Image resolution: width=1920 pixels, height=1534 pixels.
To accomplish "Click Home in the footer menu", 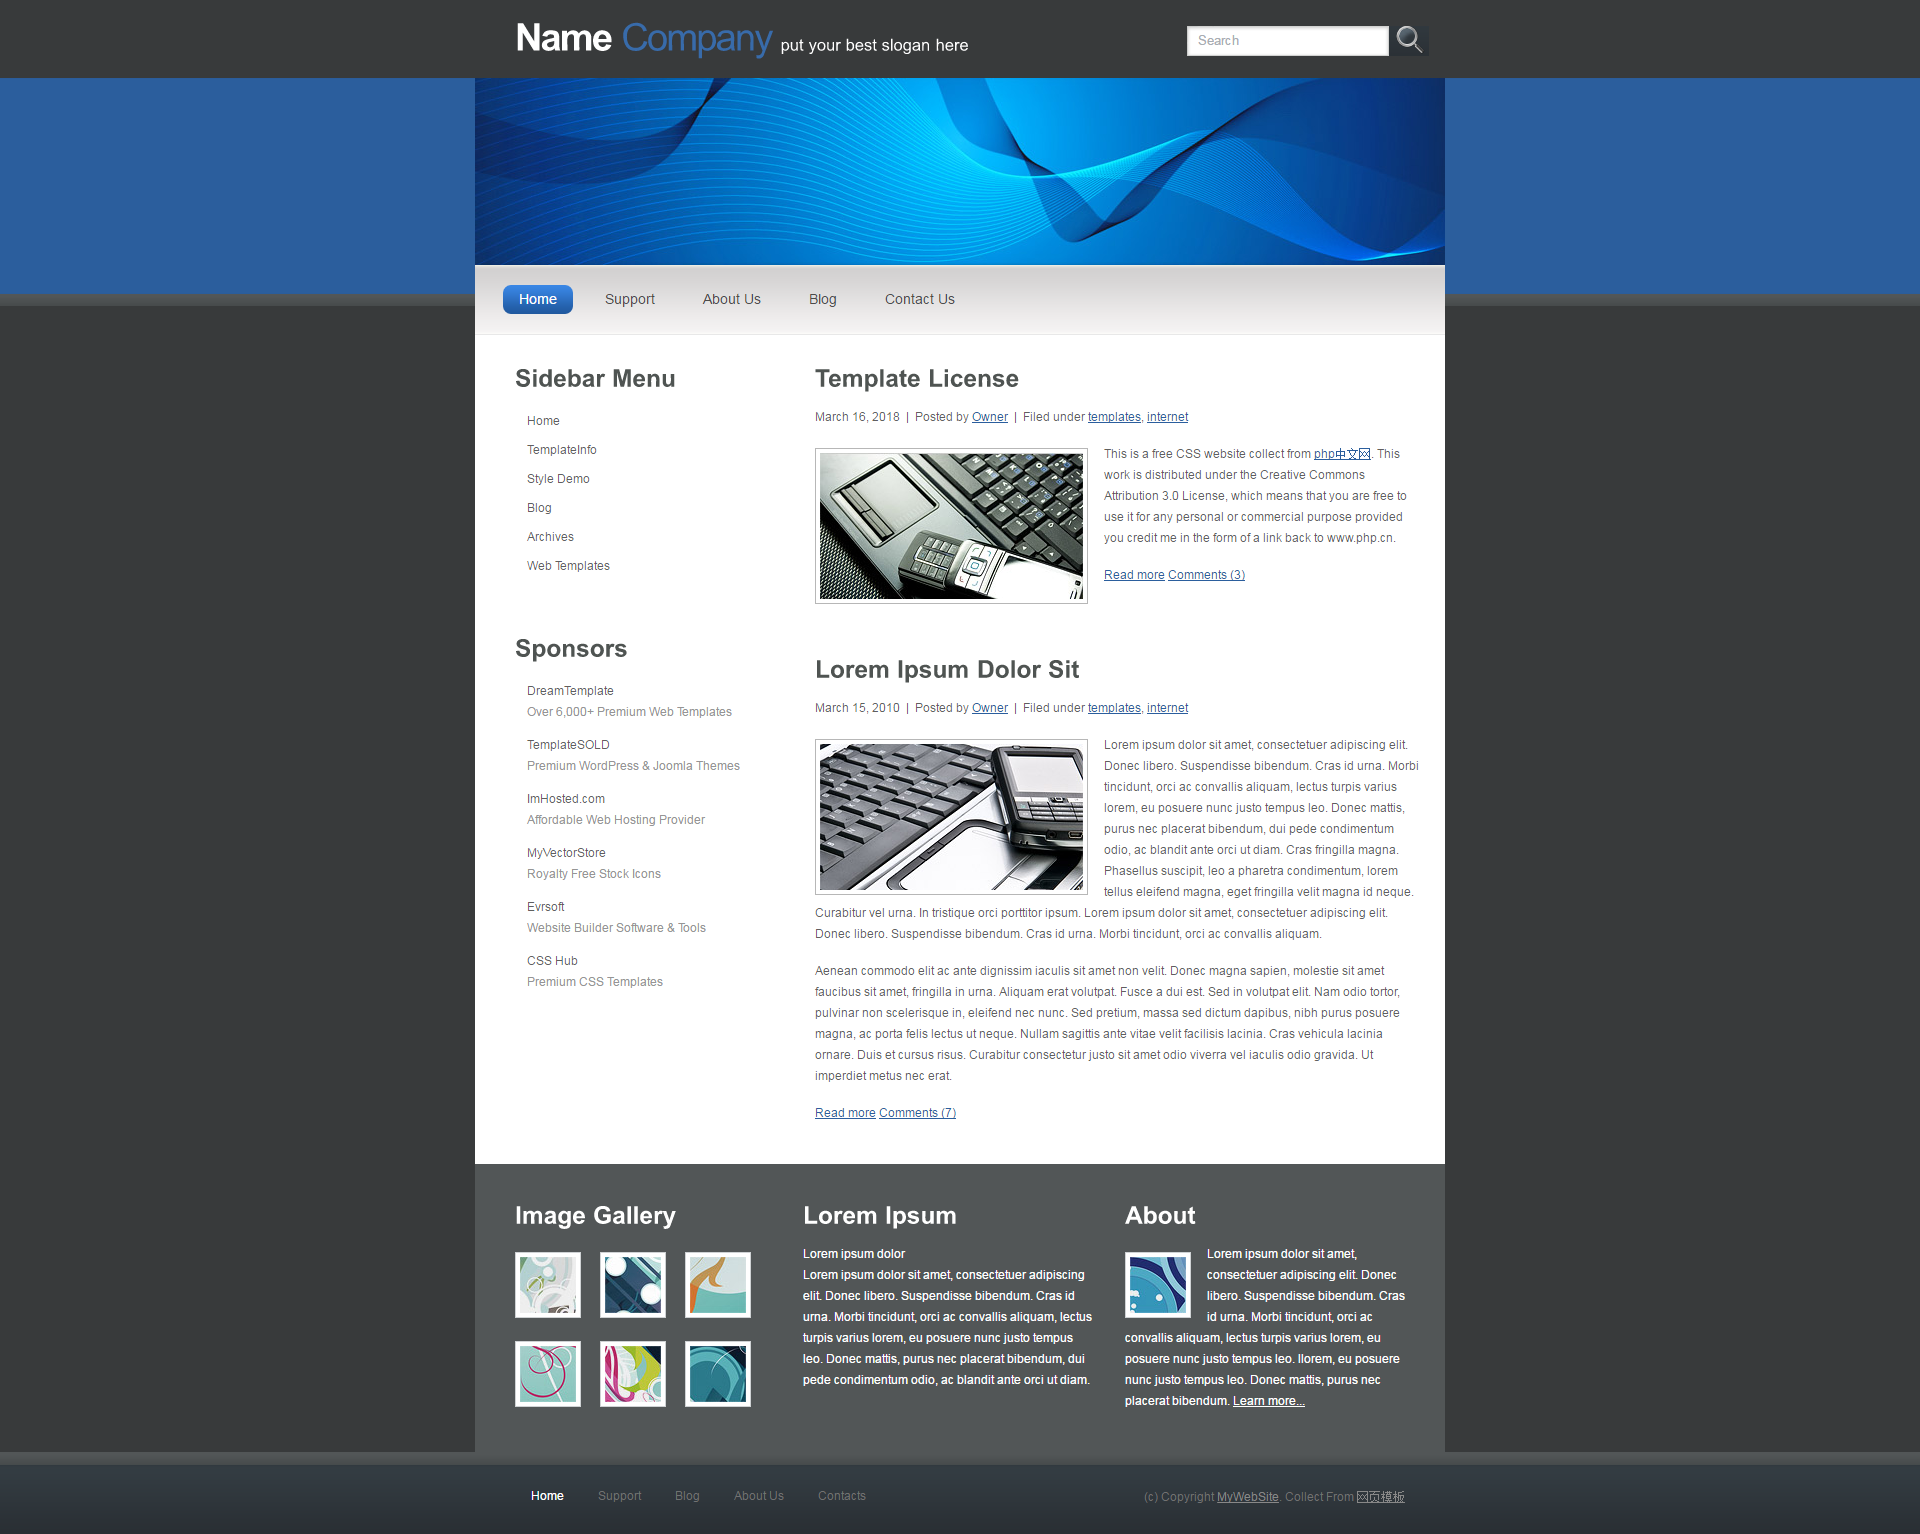I will 547,1496.
